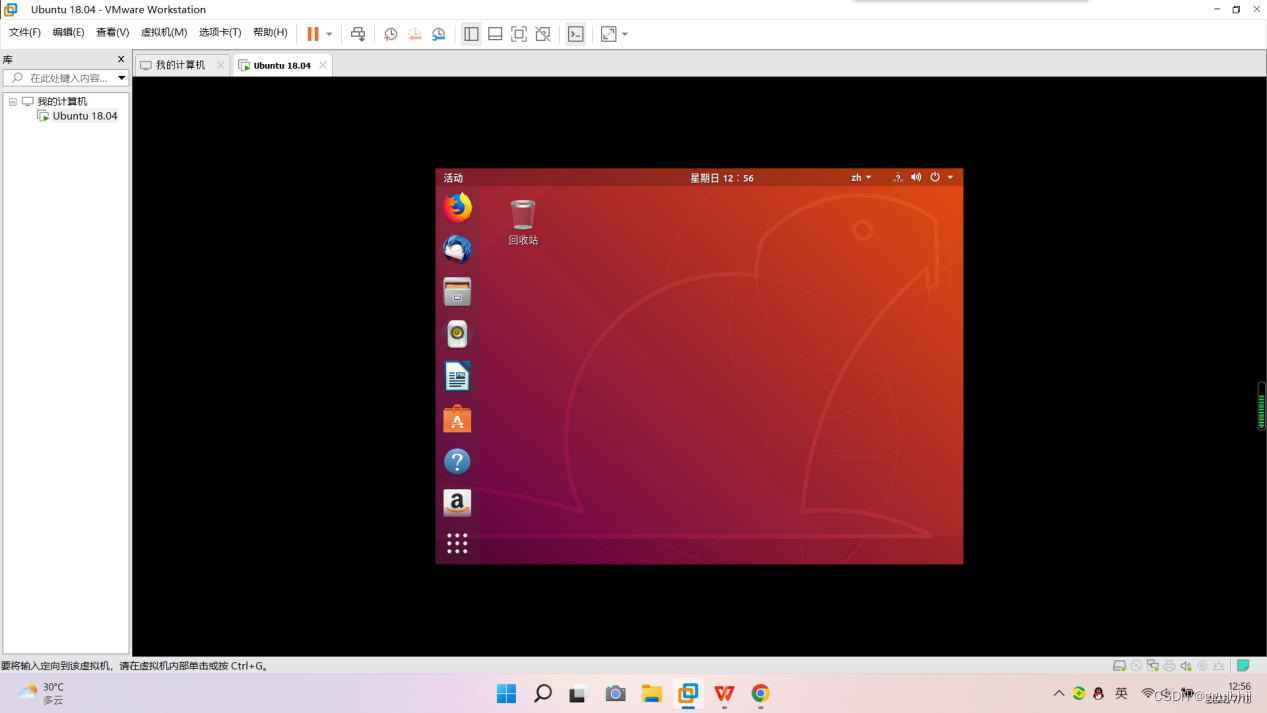
Task: Open the 编辑(E) menu
Action: click(68, 33)
